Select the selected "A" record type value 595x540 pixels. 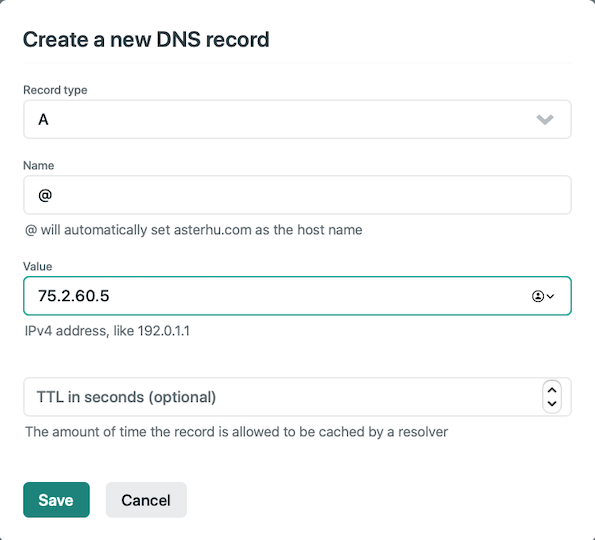click(x=43, y=120)
